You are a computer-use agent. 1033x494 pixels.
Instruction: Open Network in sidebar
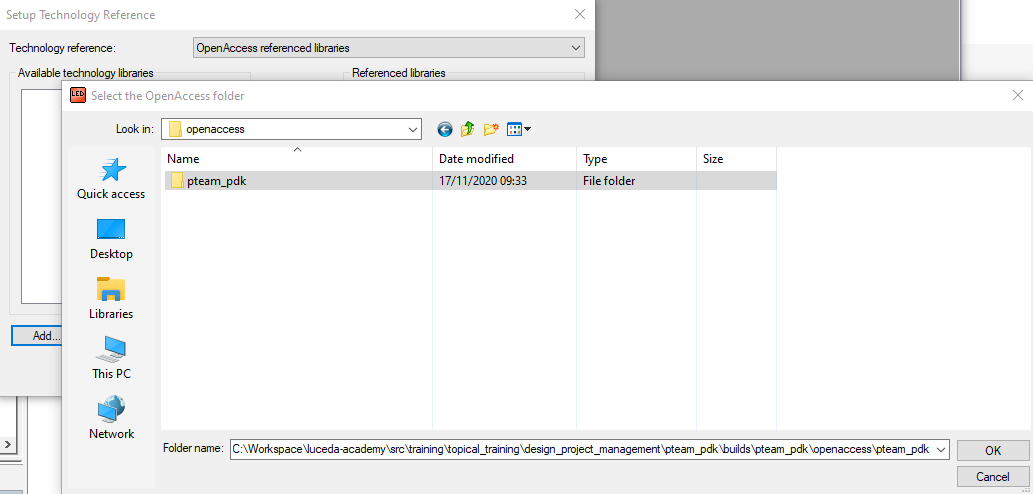[x=111, y=419]
